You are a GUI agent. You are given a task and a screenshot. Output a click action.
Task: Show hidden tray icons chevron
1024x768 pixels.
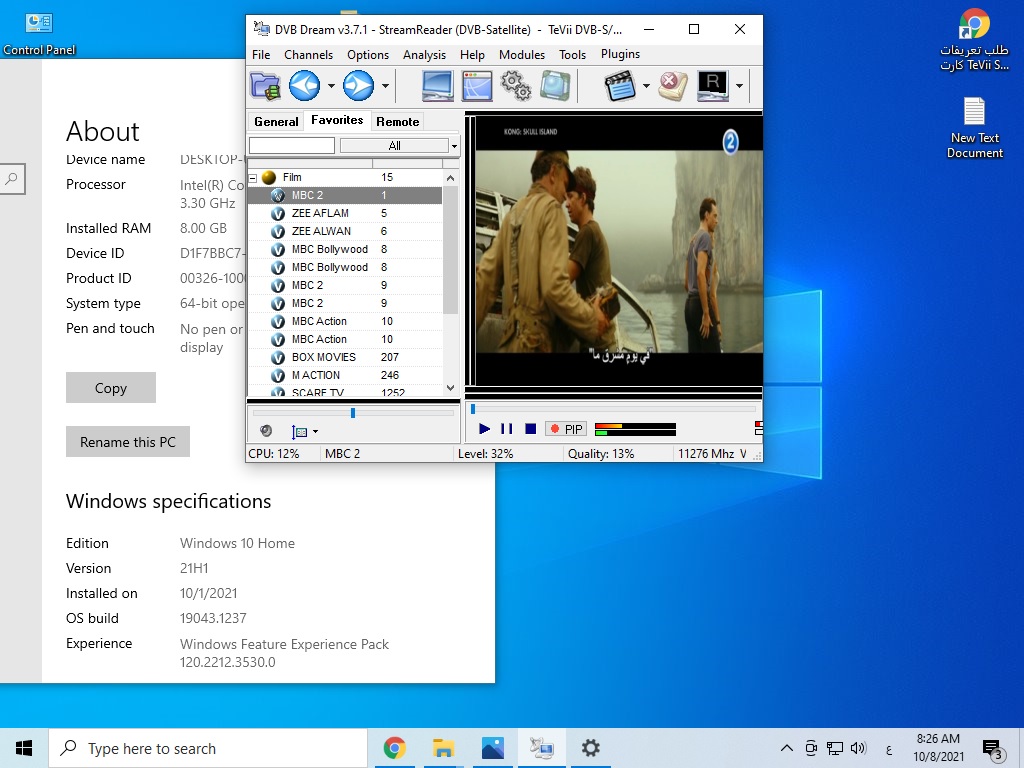click(786, 748)
